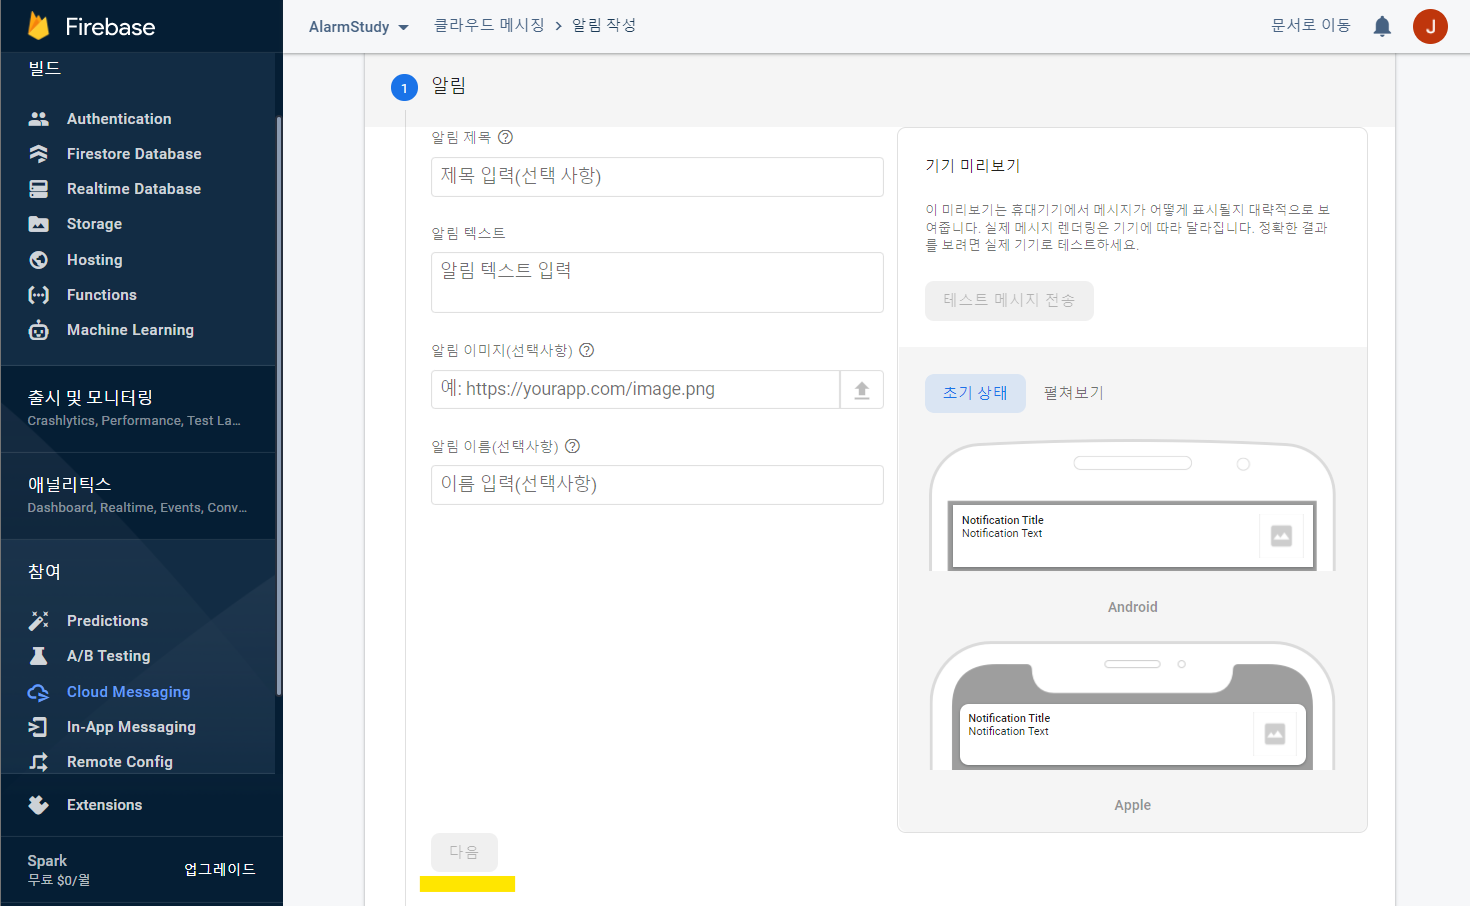The image size is (1470, 906).
Task: Go to 문서로 이동 link
Action: click(1310, 26)
